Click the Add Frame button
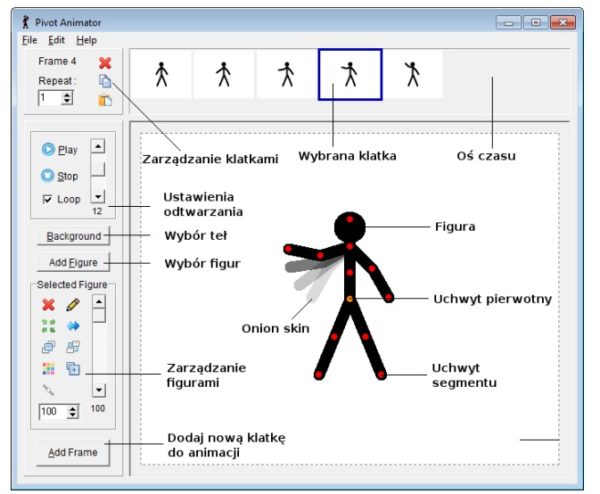The image size is (600, 494). pos(74,452)
